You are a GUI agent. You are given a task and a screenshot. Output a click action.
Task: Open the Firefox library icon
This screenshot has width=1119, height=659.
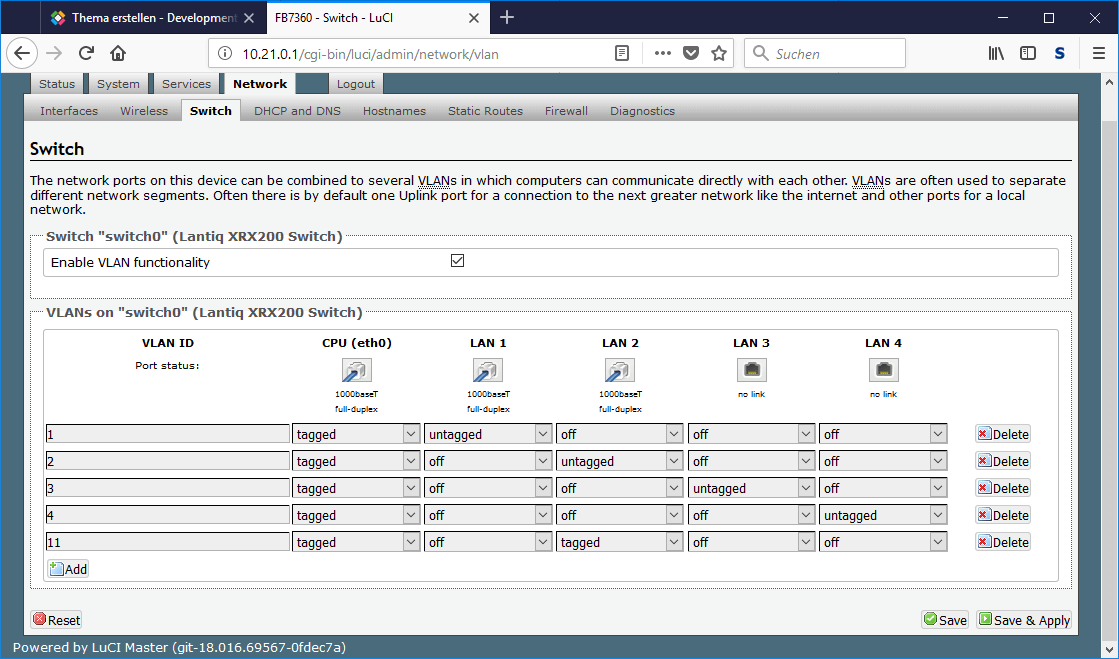pyautogui.click(x=996, y=53)
